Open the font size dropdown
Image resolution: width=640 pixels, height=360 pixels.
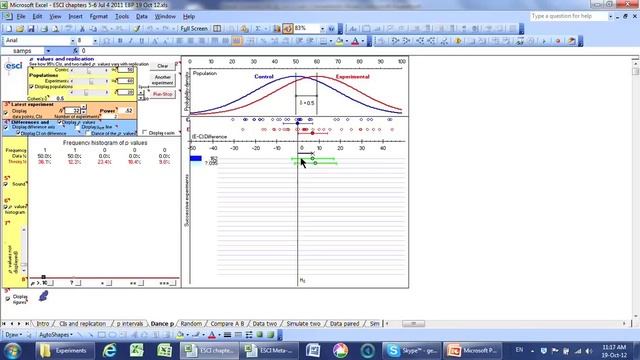[95, 41]
